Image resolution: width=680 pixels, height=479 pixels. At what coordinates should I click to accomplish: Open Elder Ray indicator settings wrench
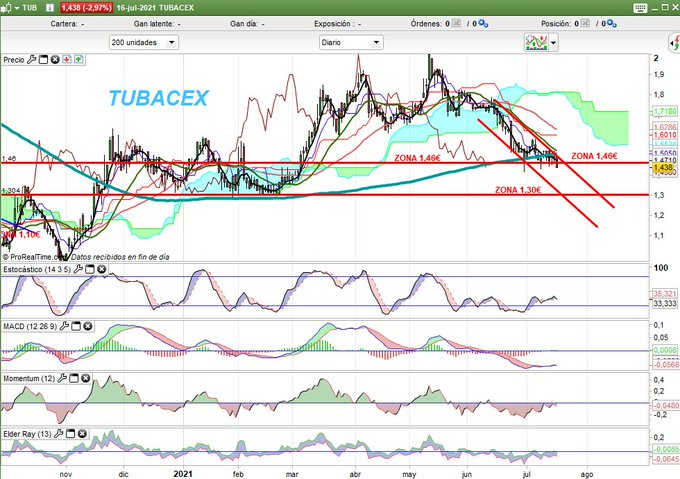[59, 433]
